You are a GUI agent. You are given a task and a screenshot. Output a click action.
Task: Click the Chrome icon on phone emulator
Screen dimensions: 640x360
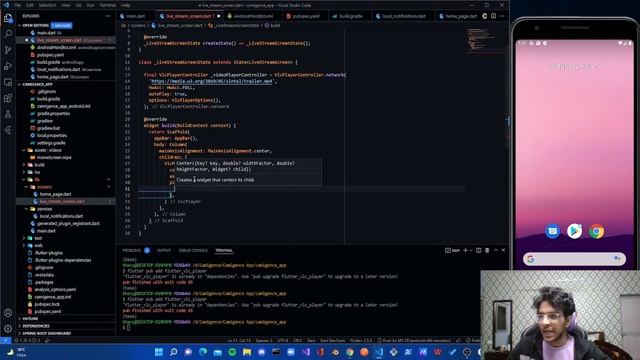tap(596, 231)
